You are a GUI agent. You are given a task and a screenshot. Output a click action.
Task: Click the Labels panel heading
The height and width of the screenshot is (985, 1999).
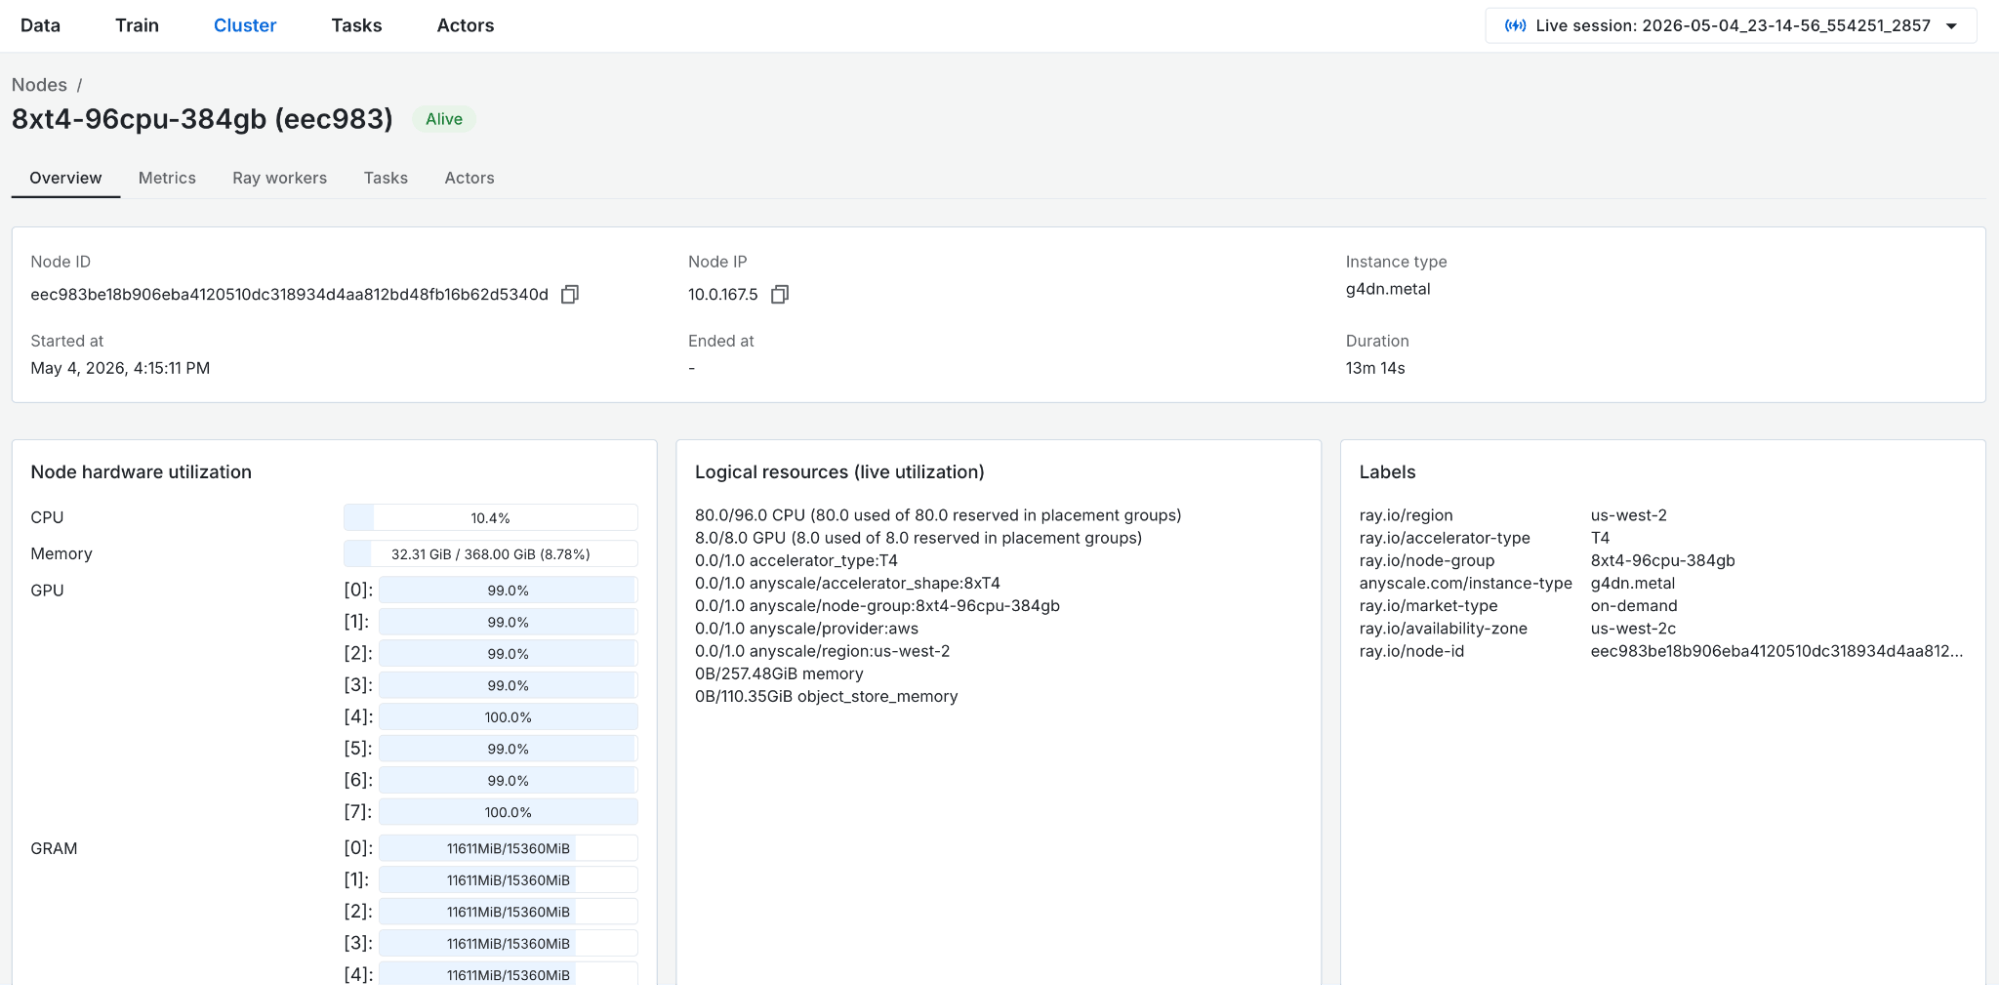coord(1388,472)
